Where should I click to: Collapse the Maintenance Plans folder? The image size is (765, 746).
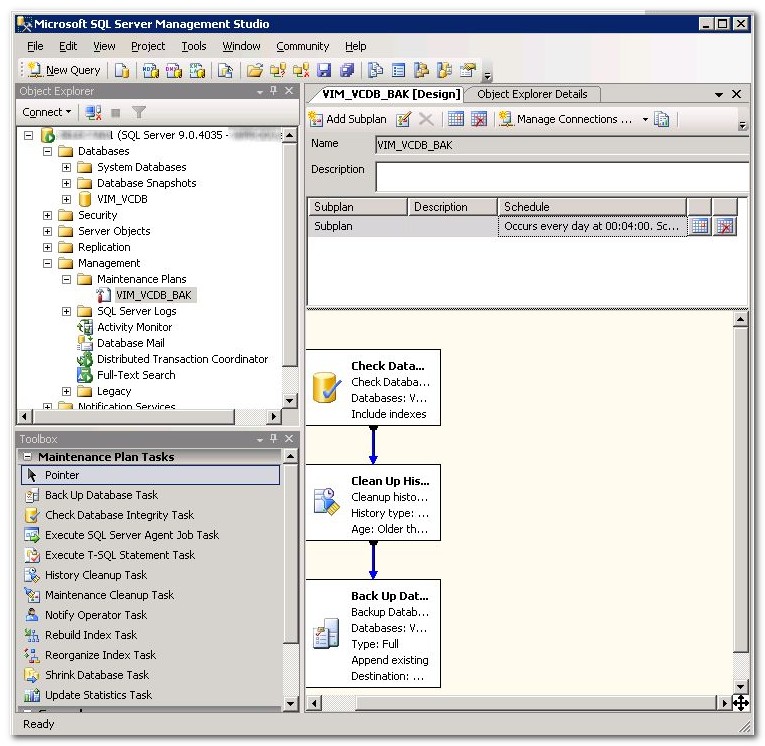[67, 279]
